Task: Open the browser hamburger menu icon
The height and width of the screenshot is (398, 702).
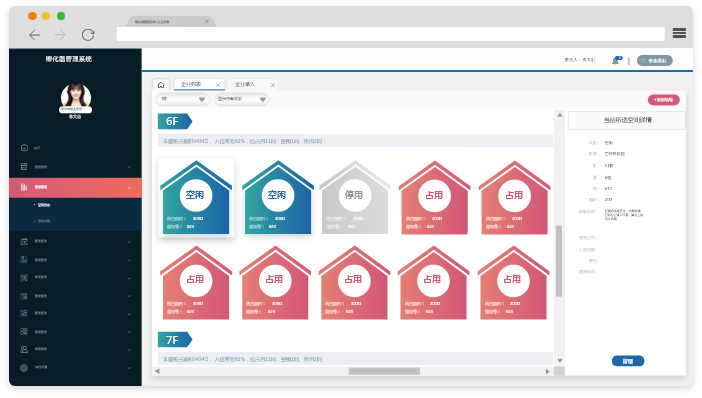Action: (x=679, y=33)
